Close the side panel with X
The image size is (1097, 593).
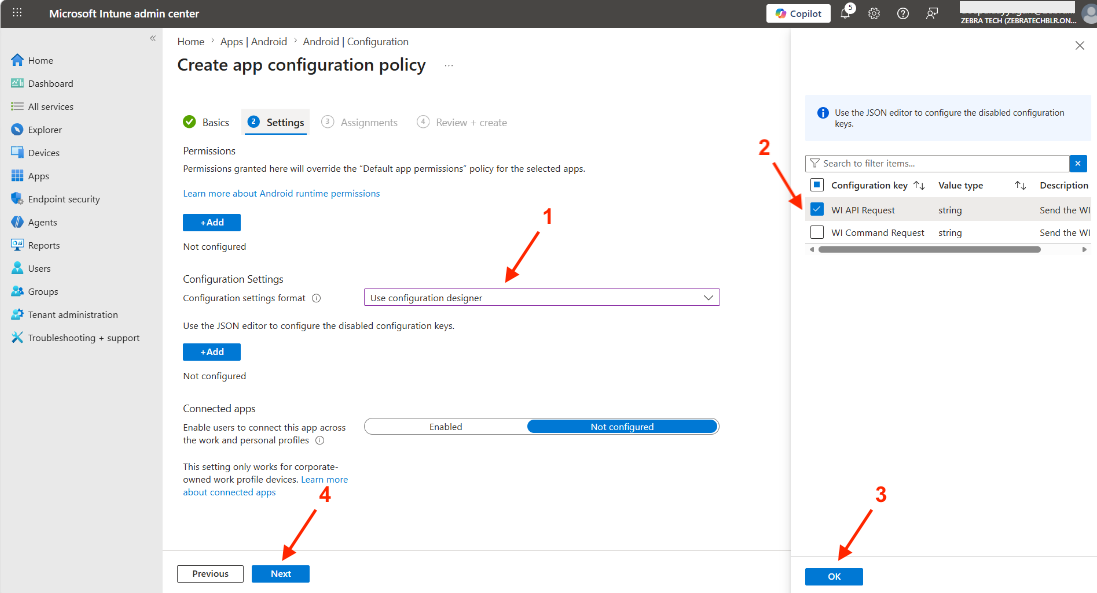coord(1080,45)
